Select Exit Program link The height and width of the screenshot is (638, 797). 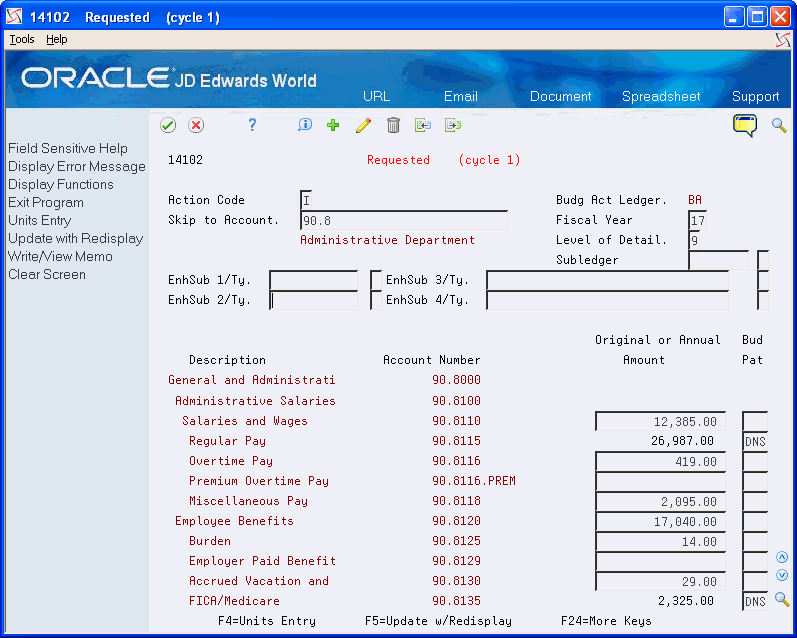coord(46,202)
